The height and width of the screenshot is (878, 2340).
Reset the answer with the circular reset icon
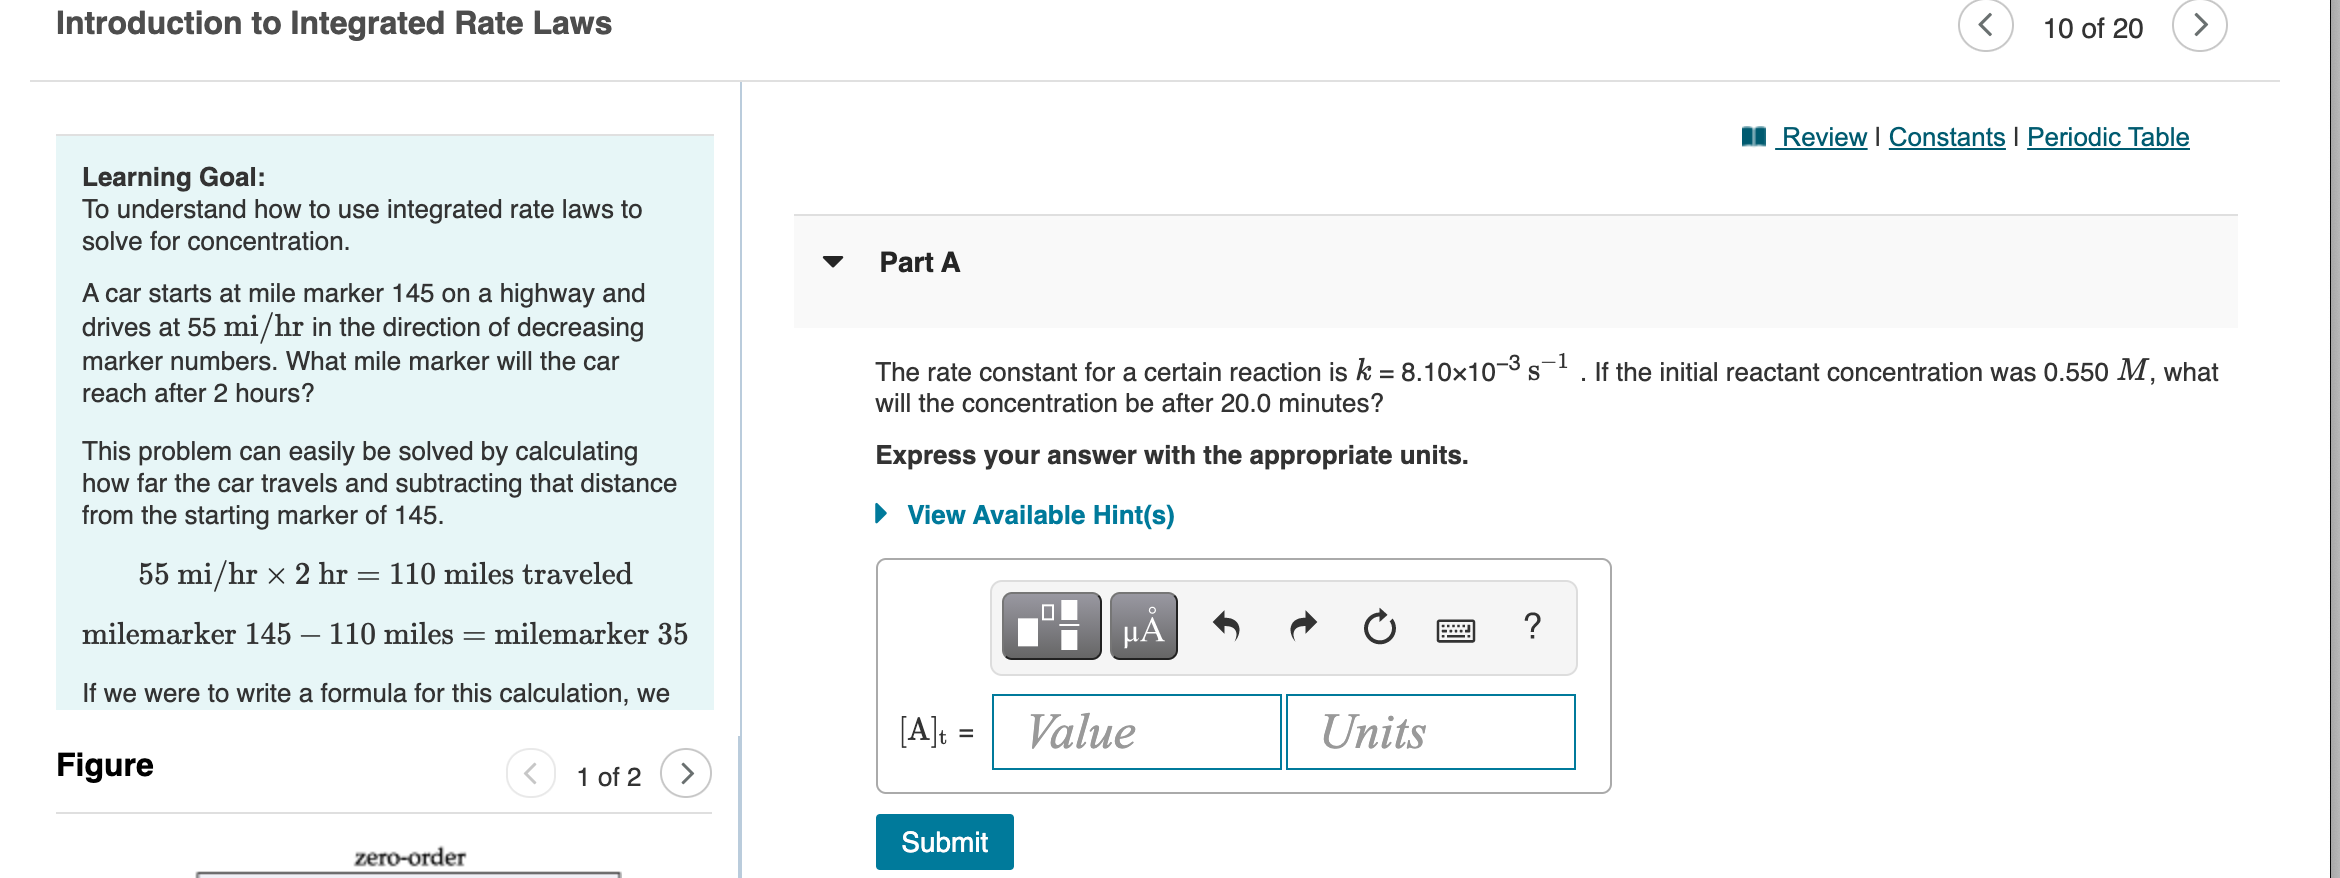click(x=1379, y=627)
